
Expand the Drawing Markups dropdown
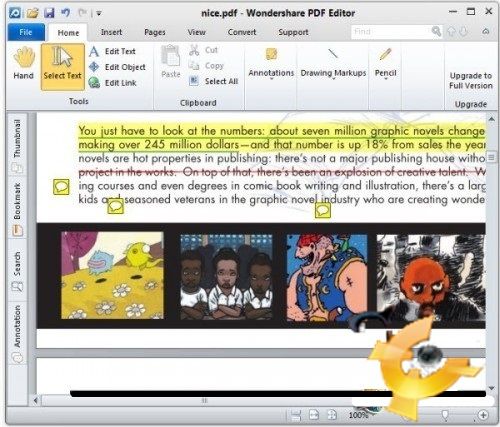click(333, 63)
